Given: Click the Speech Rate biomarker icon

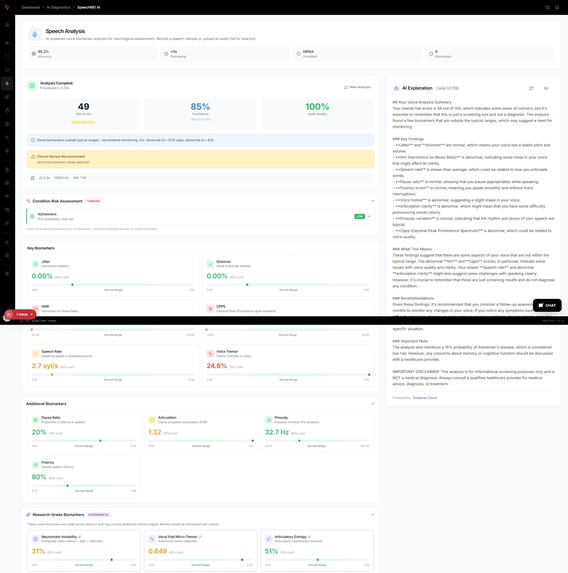Looking at the screenshot, I should (x=35, y=353).
